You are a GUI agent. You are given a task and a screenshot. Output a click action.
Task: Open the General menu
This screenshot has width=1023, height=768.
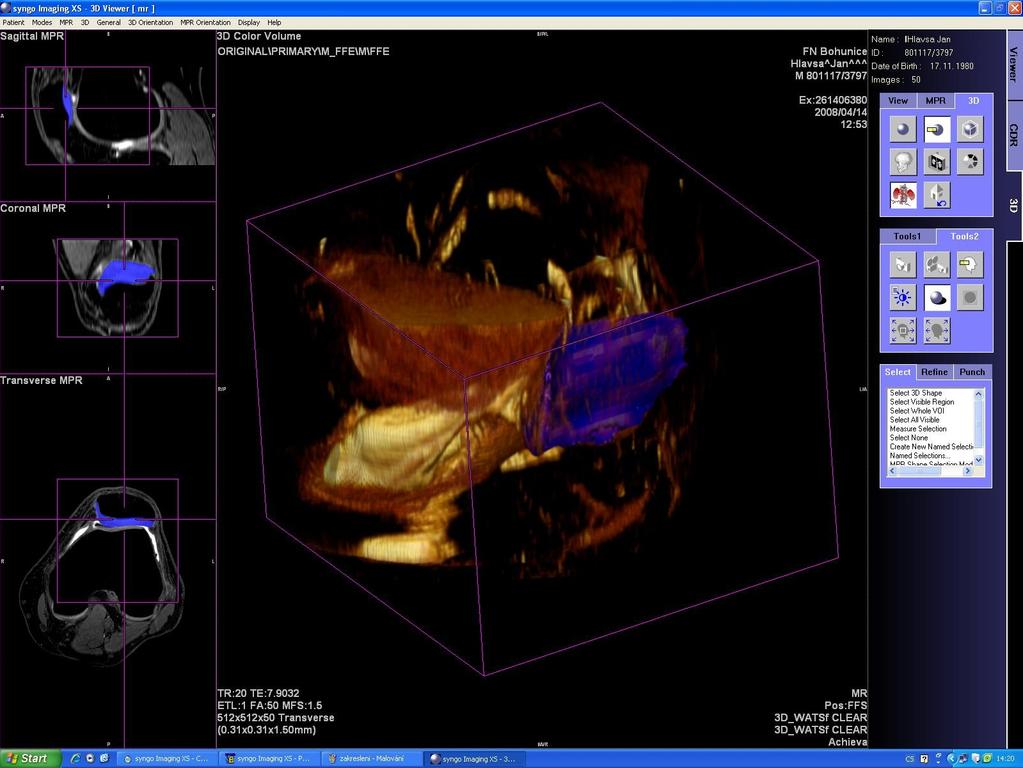point(108,22)
